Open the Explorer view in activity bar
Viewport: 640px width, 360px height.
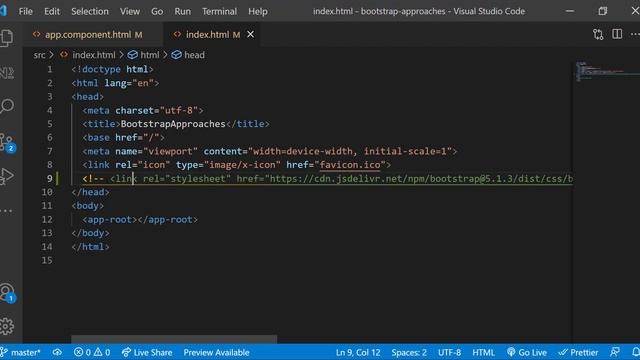click(7, 38)
